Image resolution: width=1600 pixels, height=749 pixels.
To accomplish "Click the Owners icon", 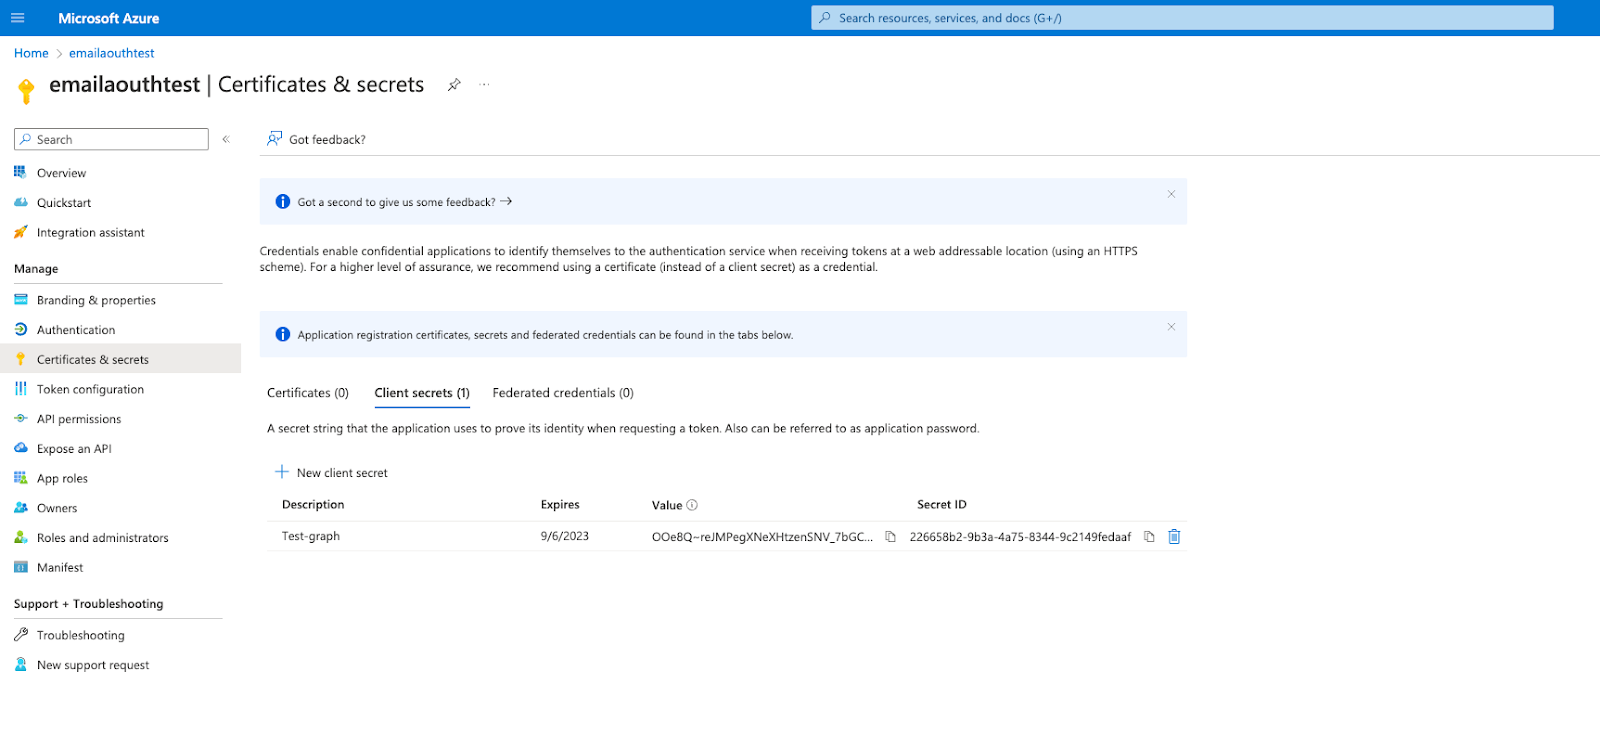I will point(20,507).
